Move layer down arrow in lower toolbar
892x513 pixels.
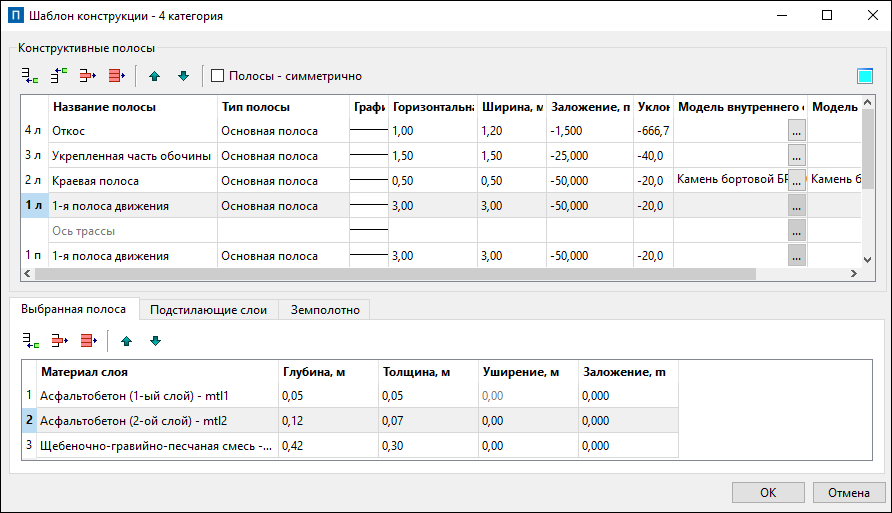pos(155,341)
